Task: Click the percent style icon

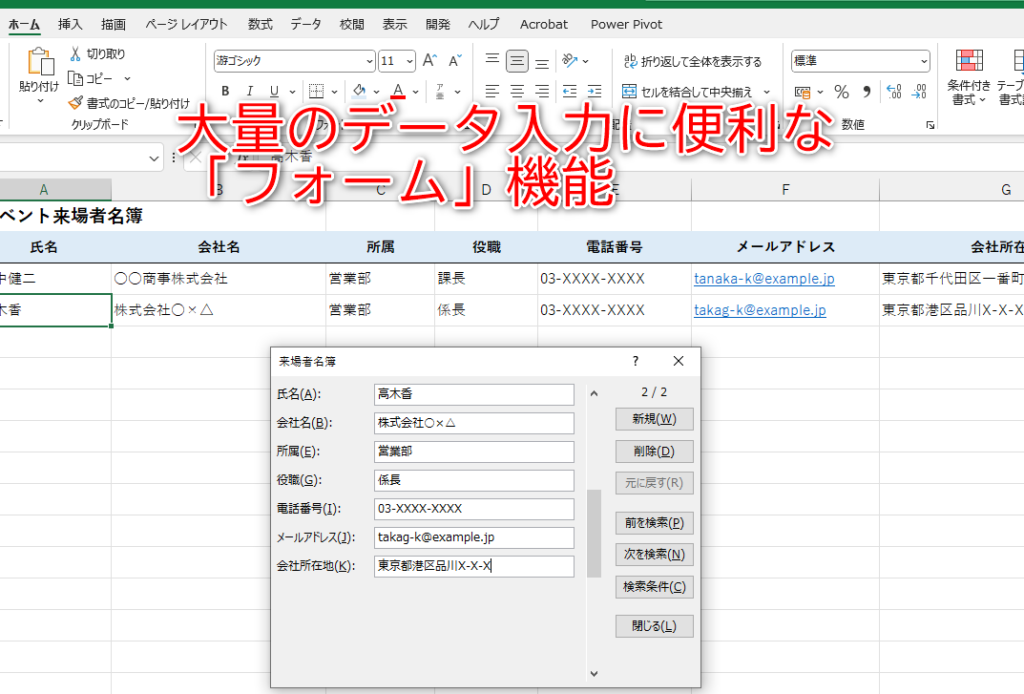Action: [842, 92]
